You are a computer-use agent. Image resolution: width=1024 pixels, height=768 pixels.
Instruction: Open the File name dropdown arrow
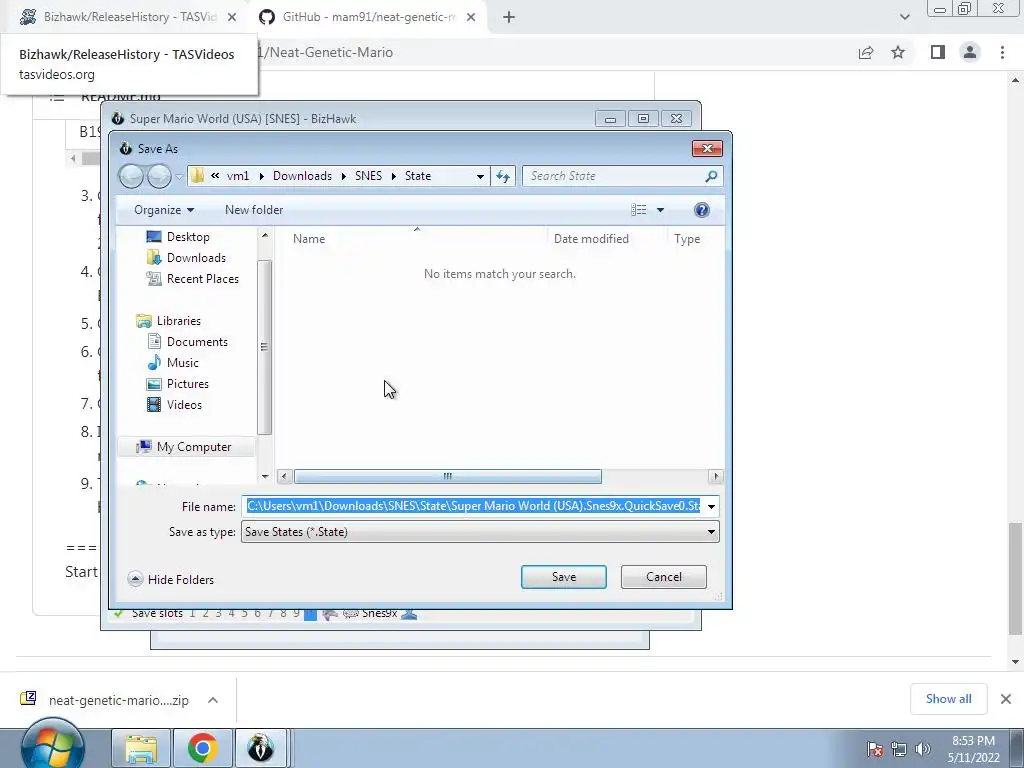click(x=711, y=506)
